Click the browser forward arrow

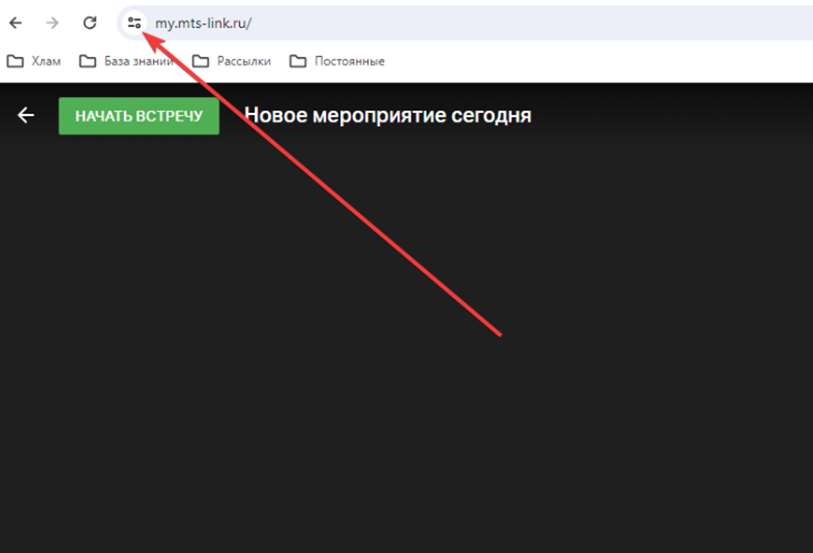click(x=53, y=22)
